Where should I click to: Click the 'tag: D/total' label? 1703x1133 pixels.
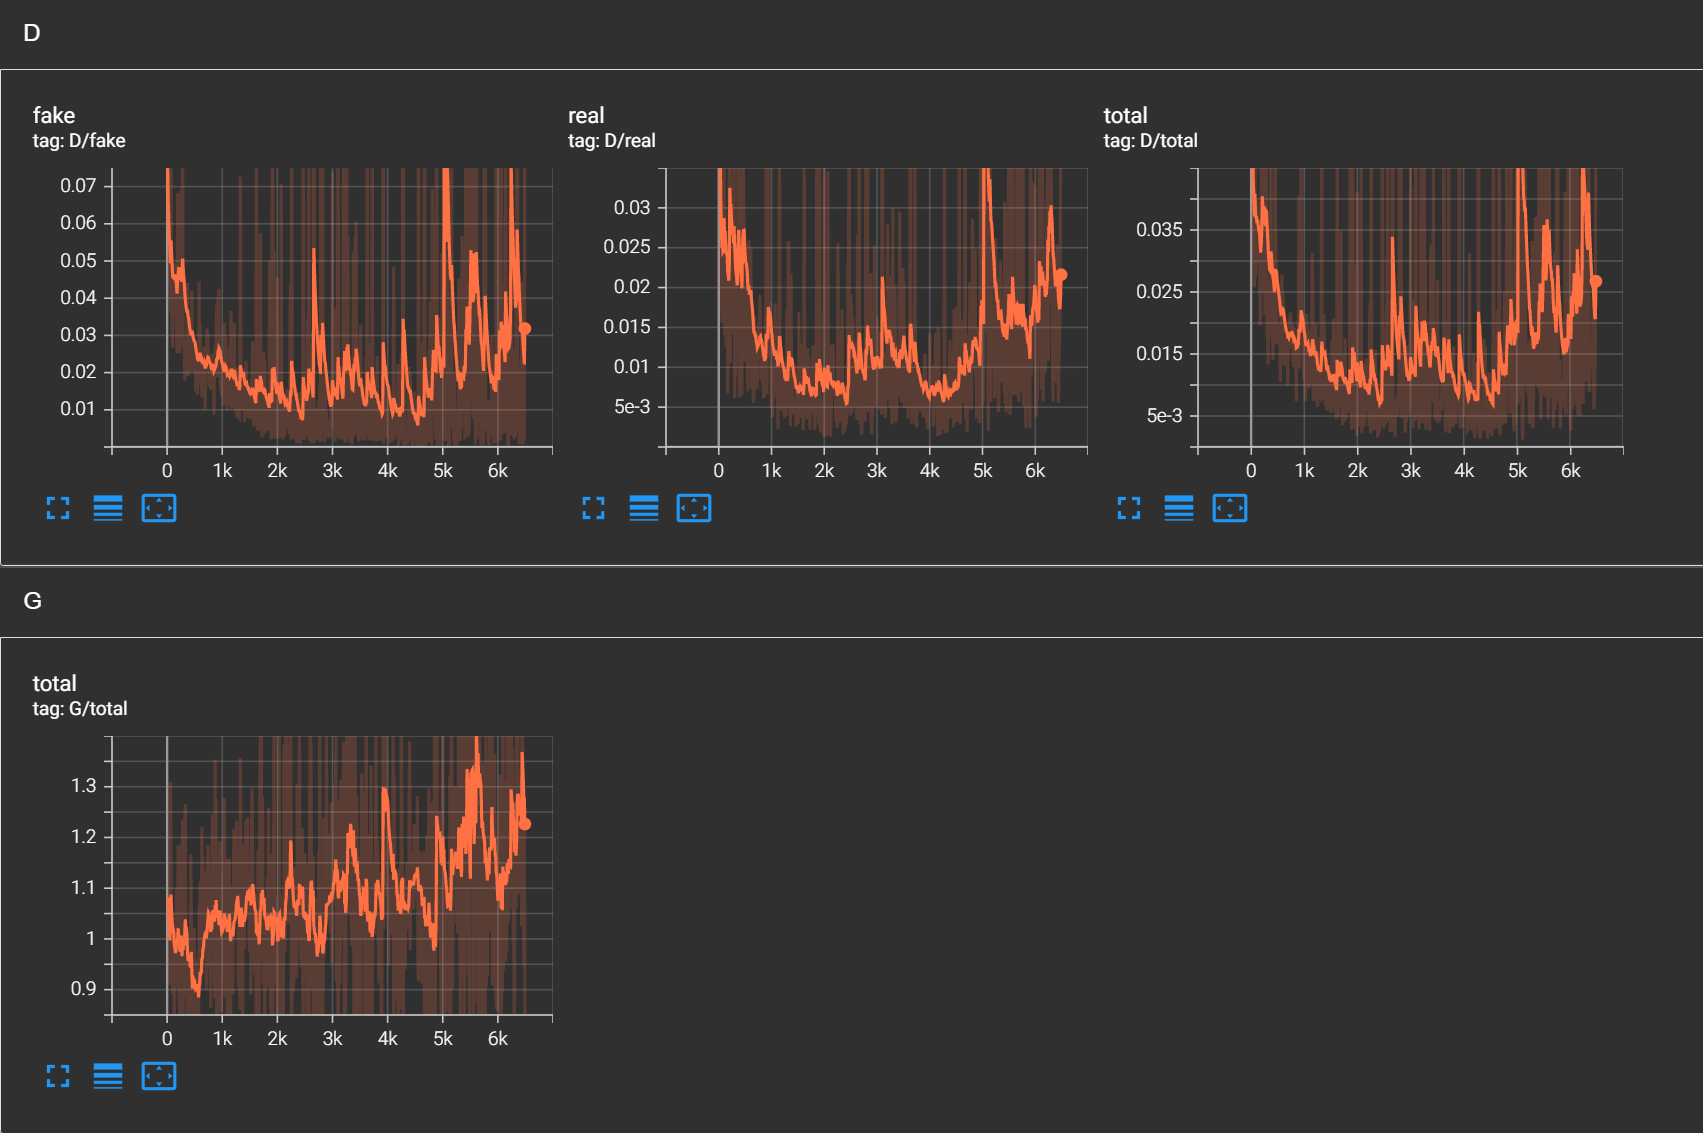(x=1150, y=141)
